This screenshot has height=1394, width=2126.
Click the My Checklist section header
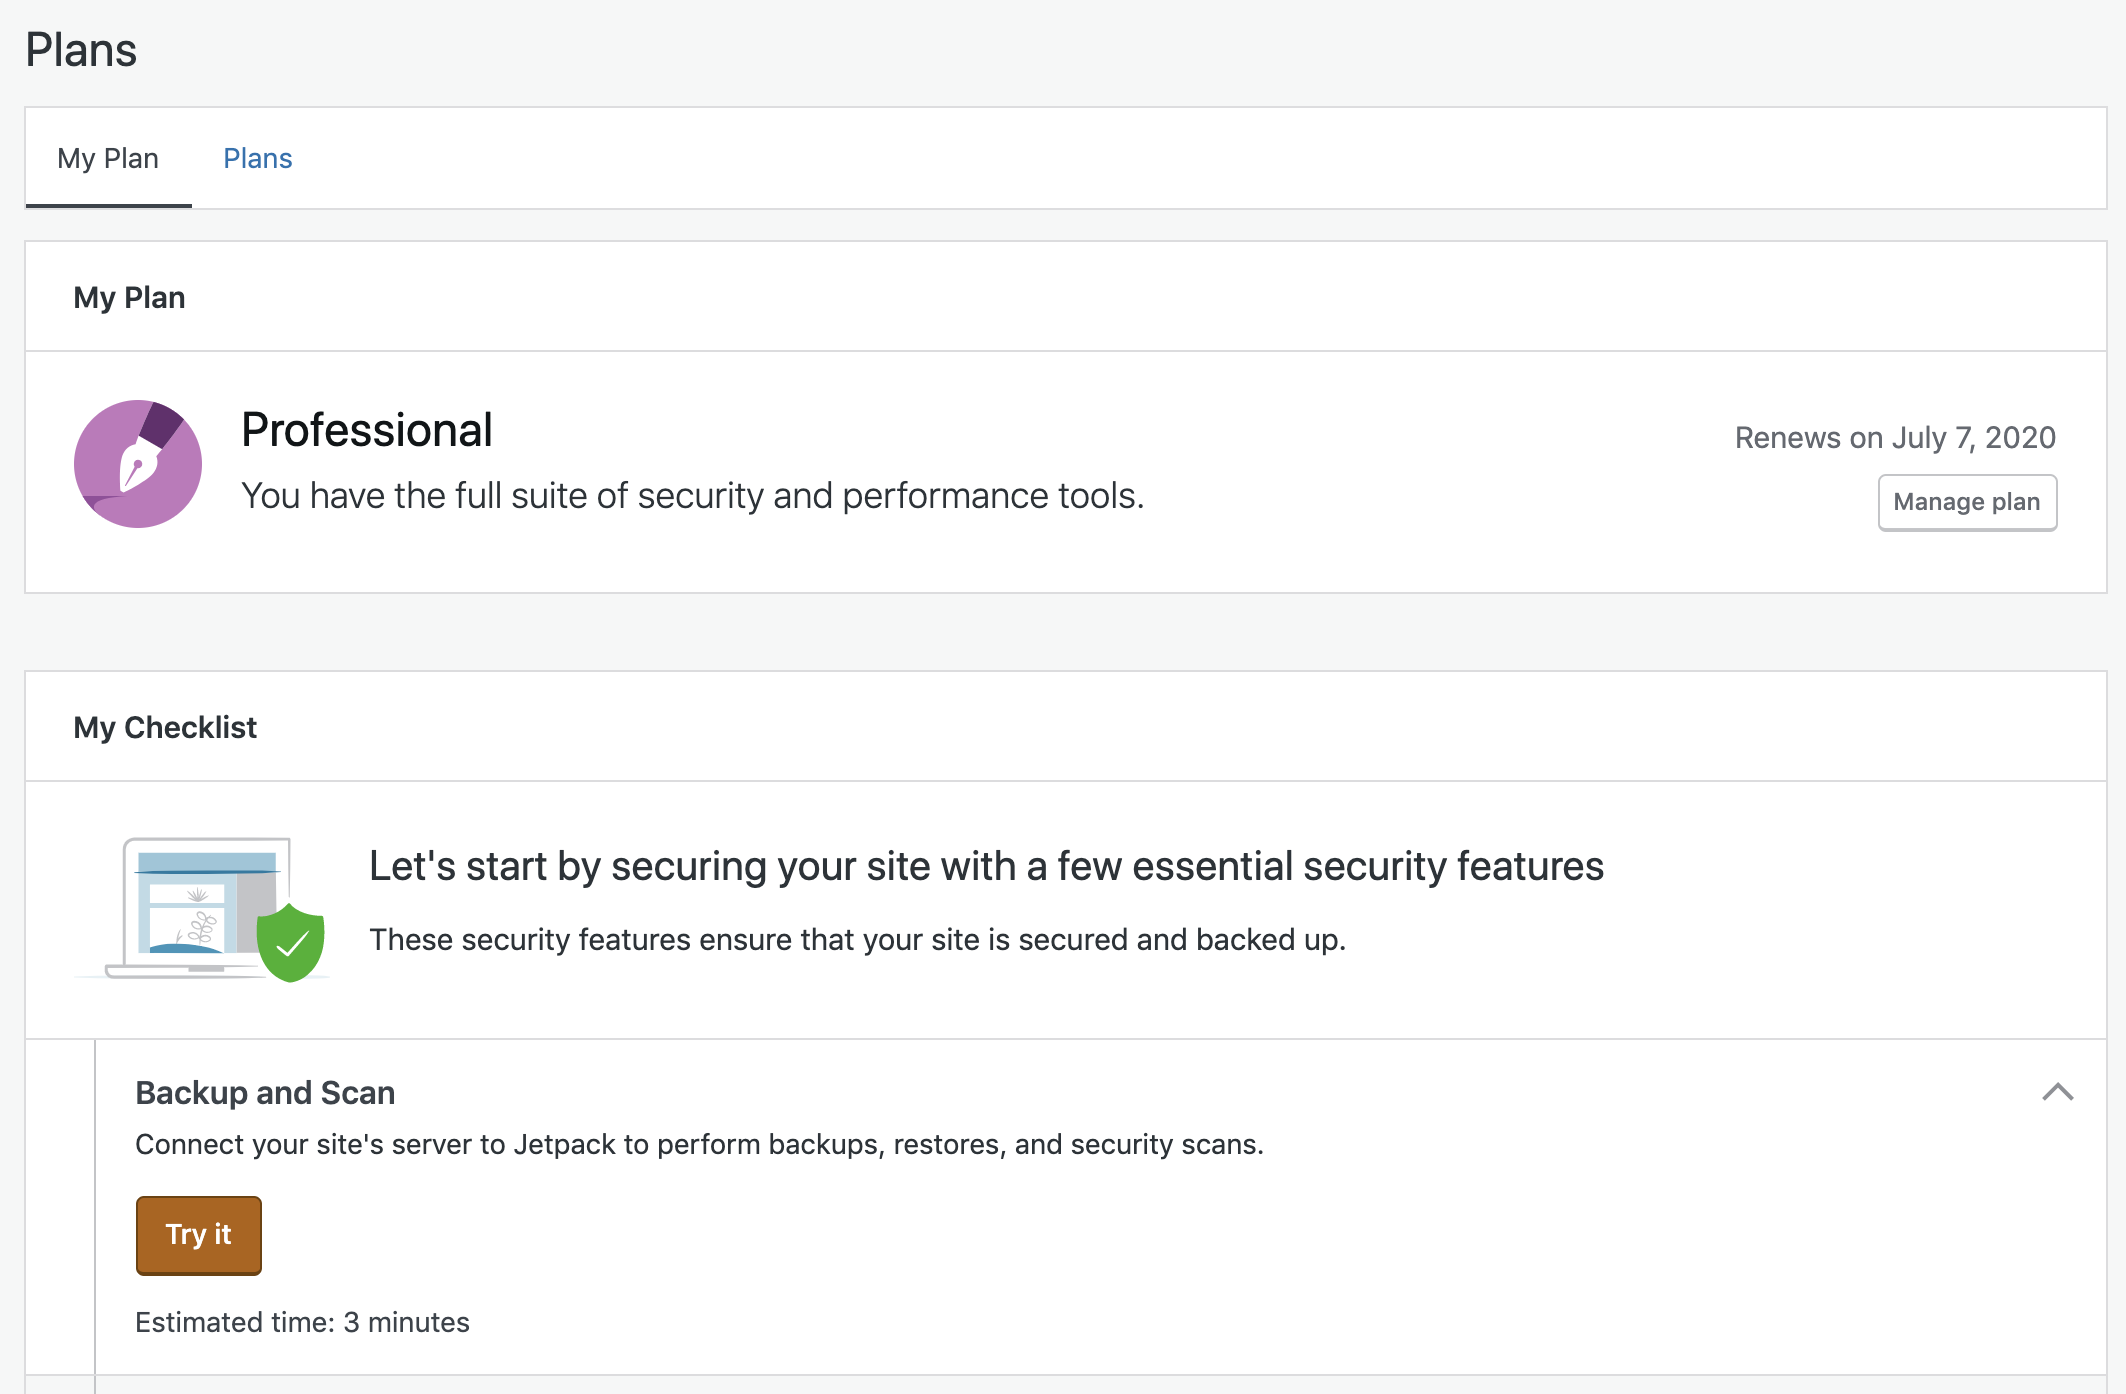point(165,727)
